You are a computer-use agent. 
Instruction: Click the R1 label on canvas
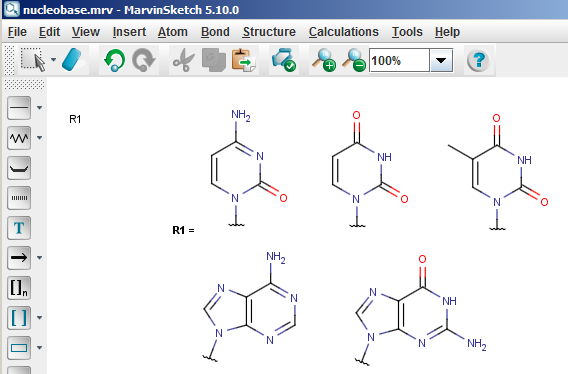[x=75, y=119]
